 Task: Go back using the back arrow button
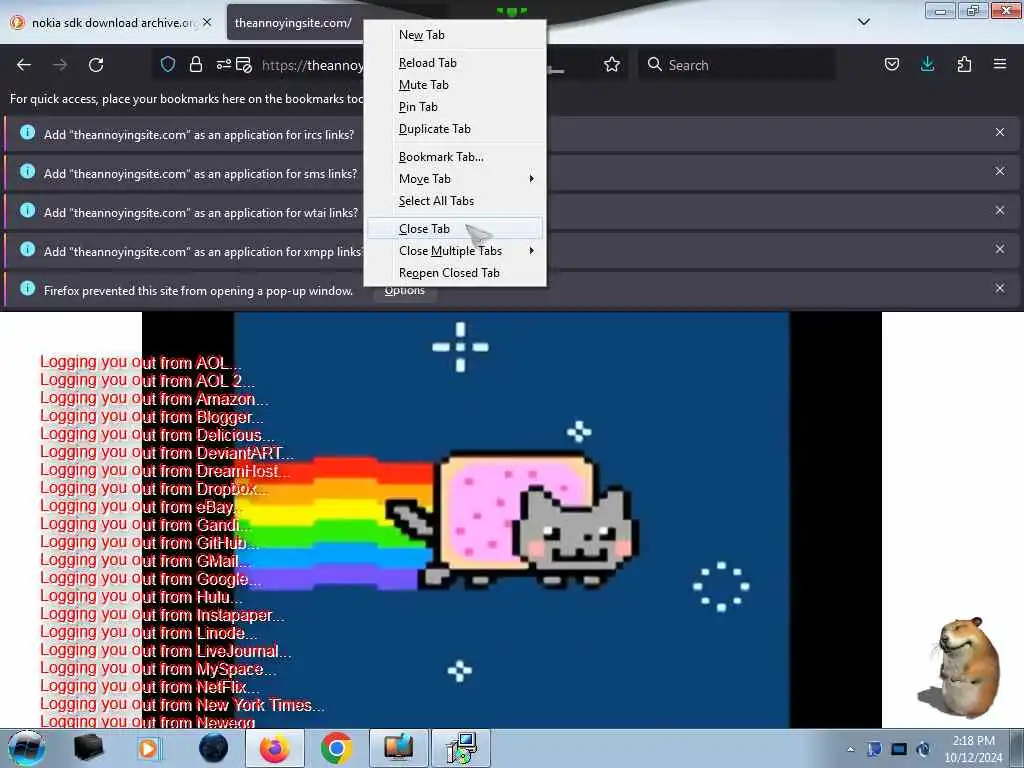point(24,65)
